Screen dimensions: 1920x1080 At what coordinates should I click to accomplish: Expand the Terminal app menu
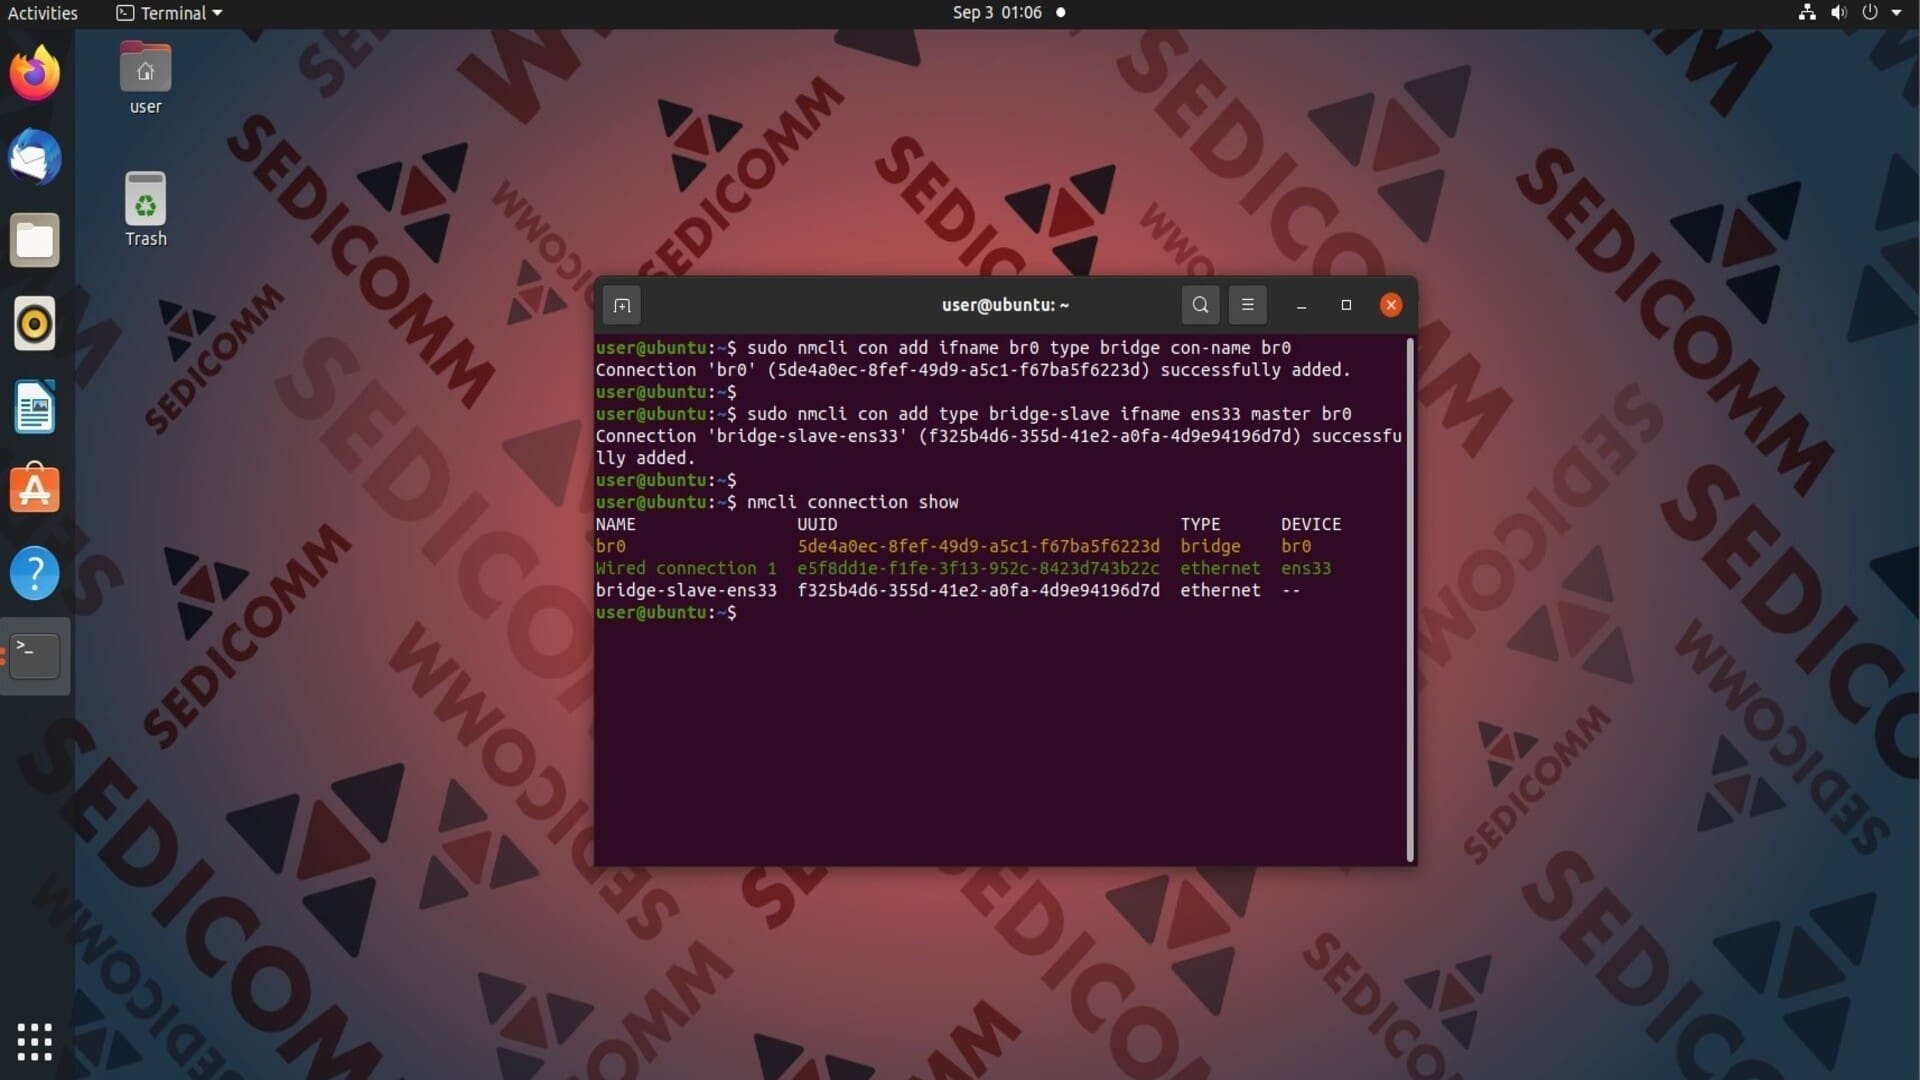(170, 13)
